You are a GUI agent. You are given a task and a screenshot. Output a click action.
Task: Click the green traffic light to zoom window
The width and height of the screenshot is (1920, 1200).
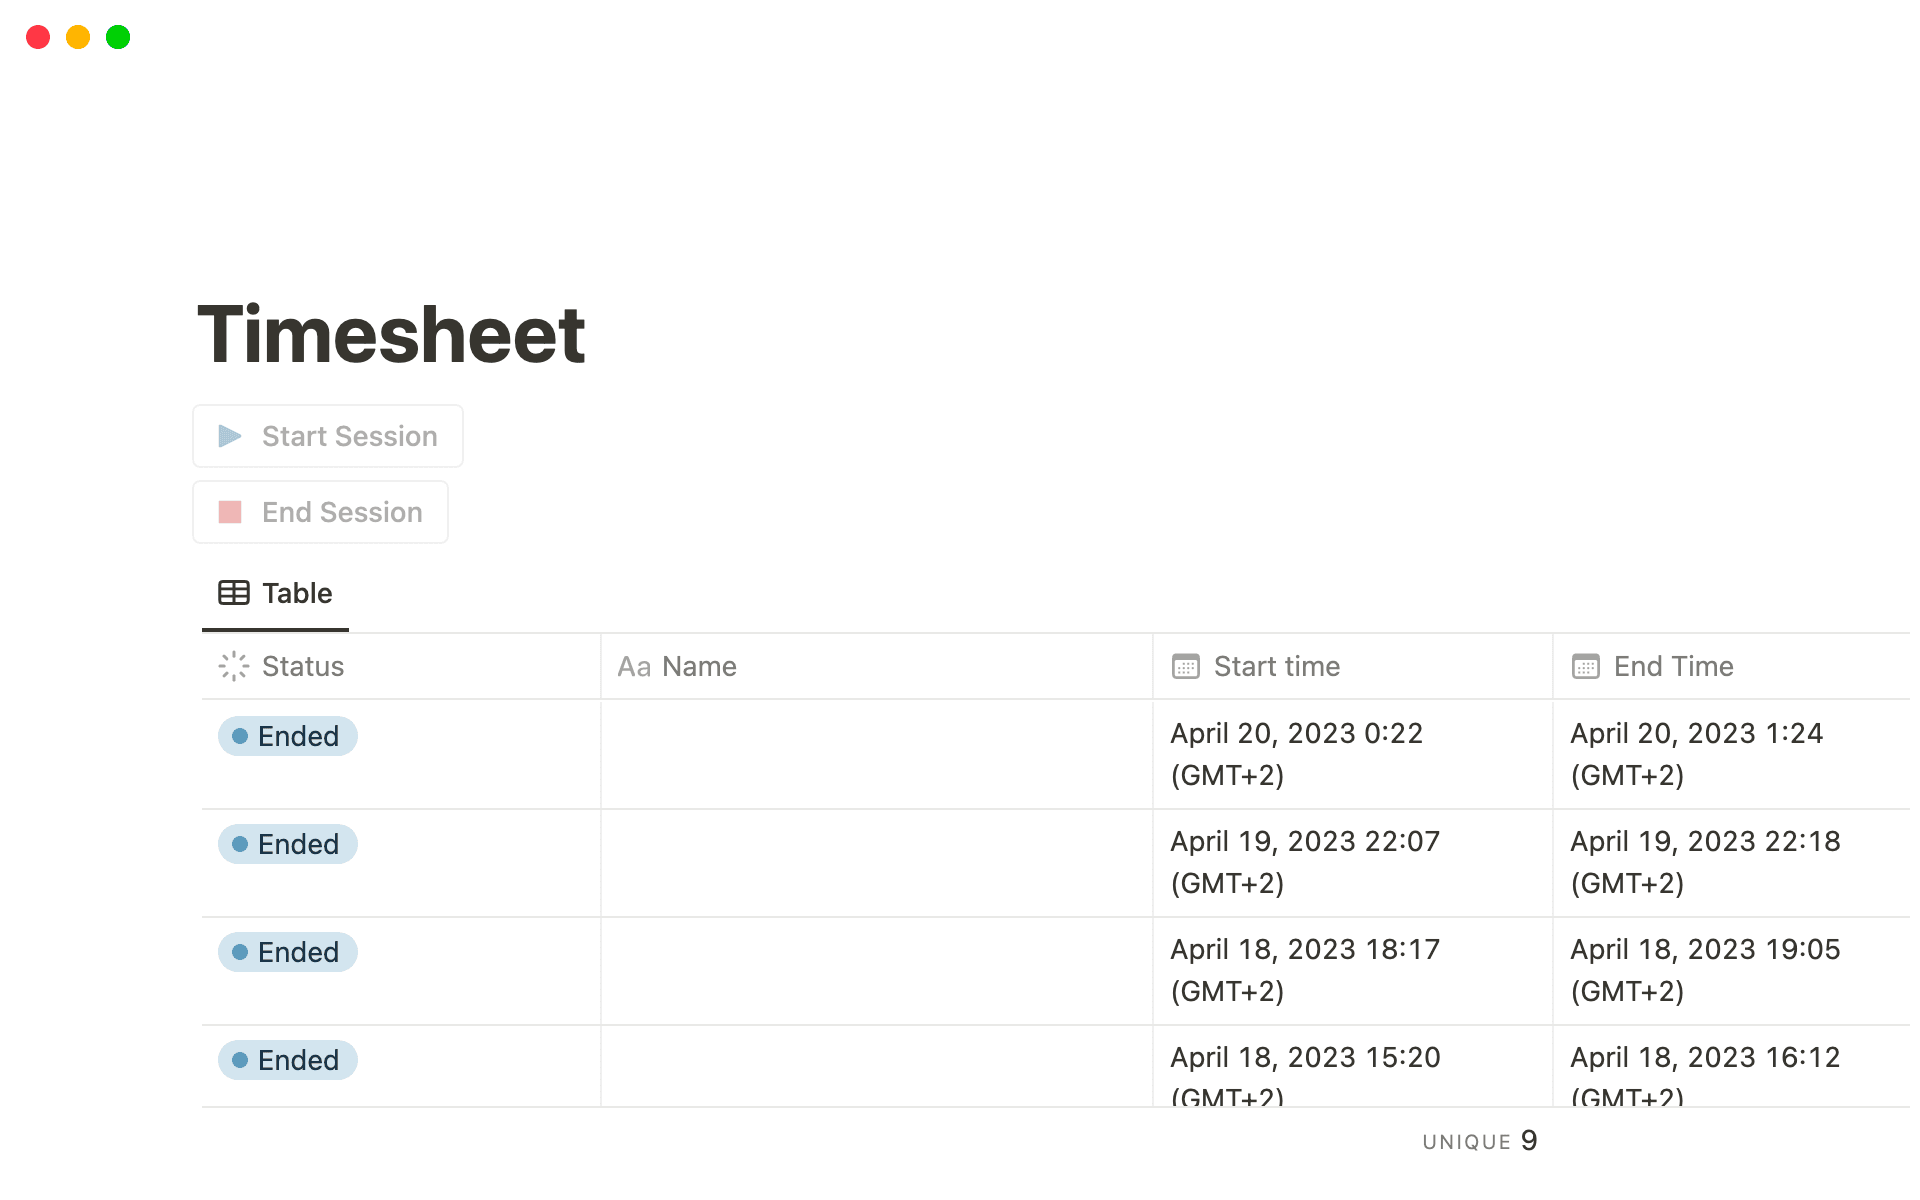[117, 37]
